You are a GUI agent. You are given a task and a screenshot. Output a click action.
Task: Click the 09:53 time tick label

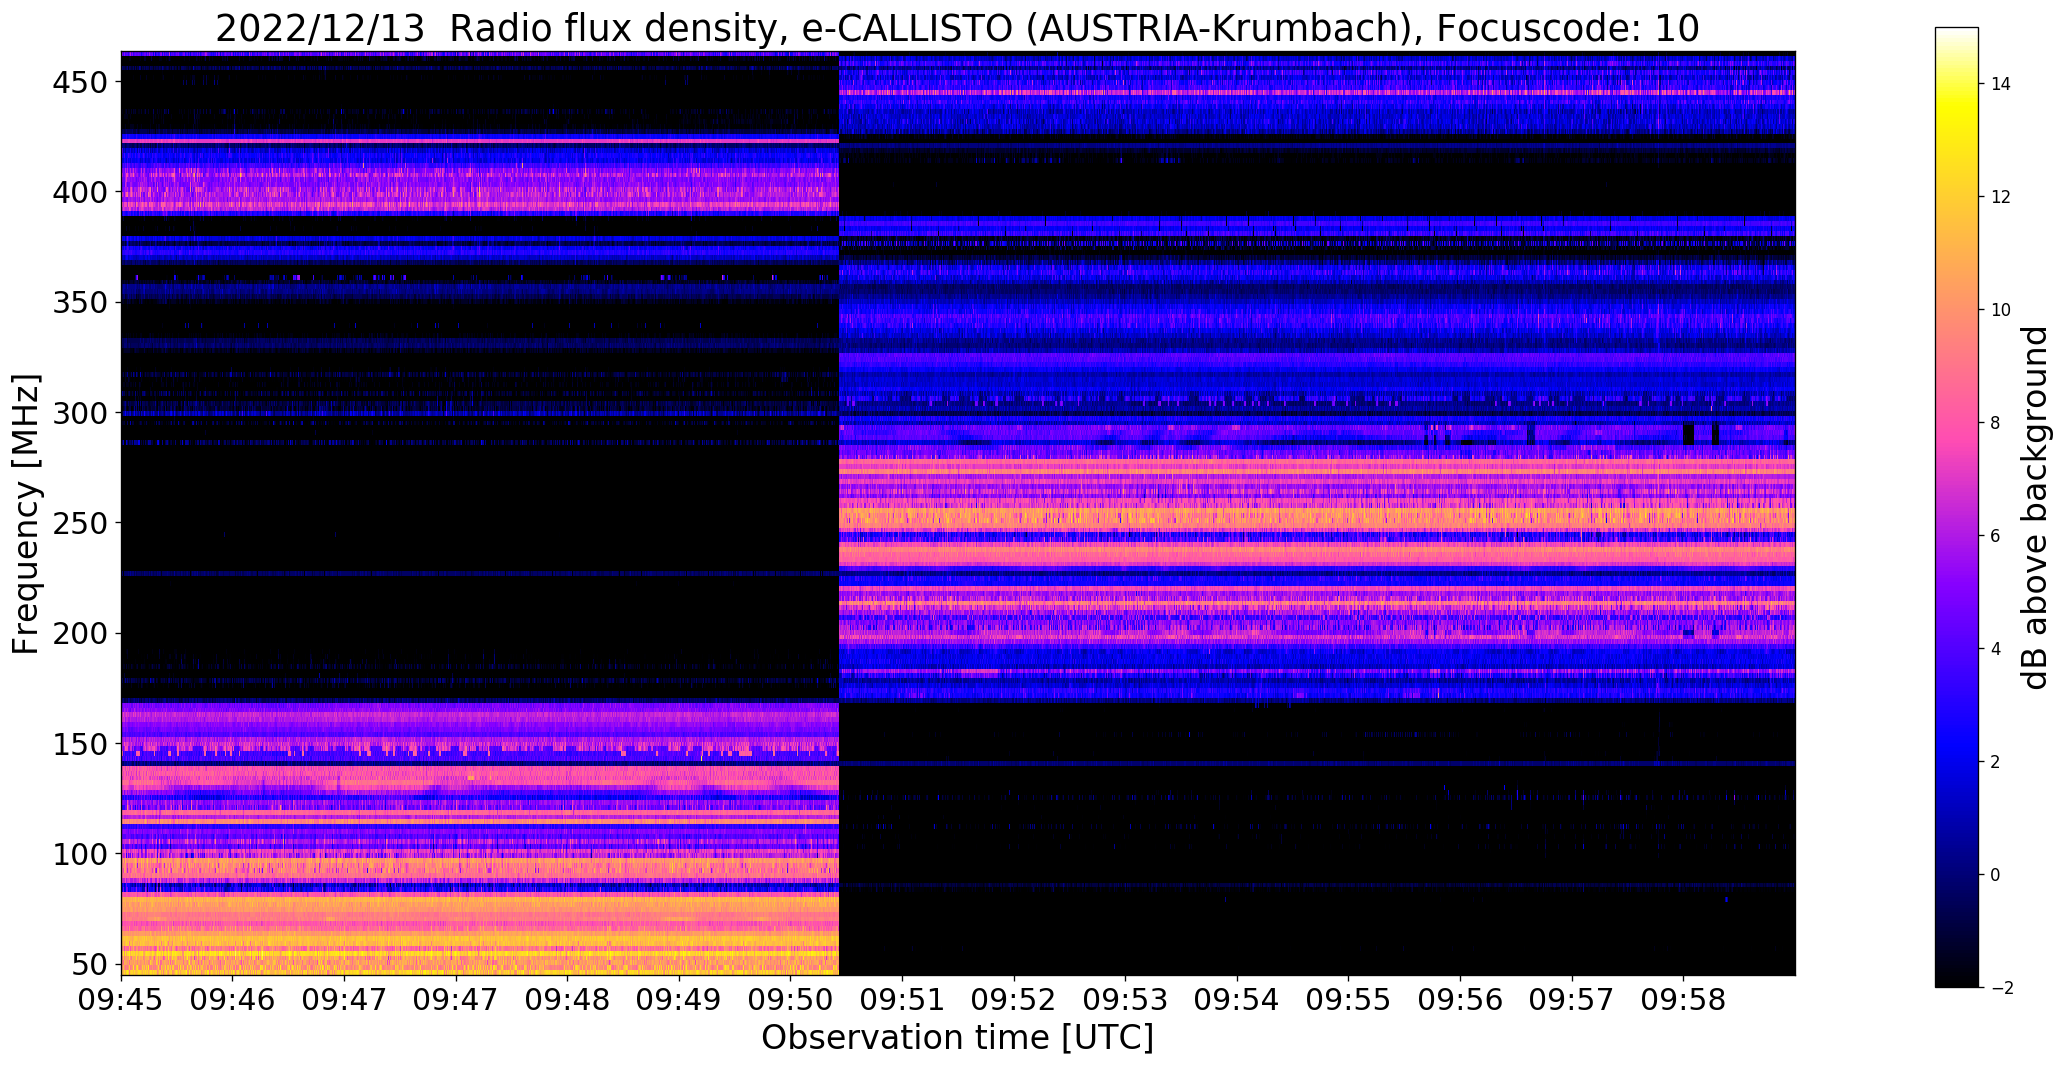[x=1126, y=1001]
